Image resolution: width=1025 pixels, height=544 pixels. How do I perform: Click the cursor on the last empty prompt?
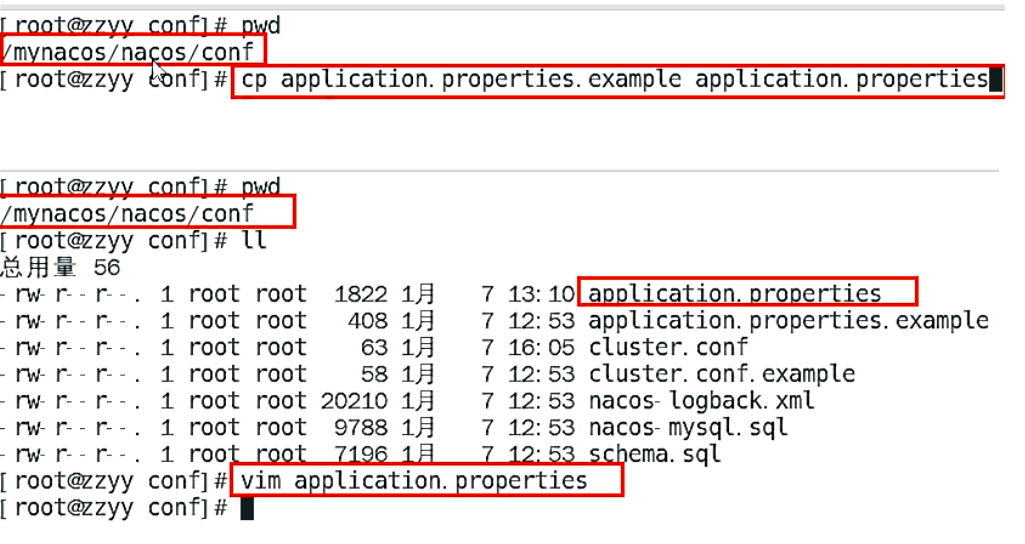(x=247, y=508)
